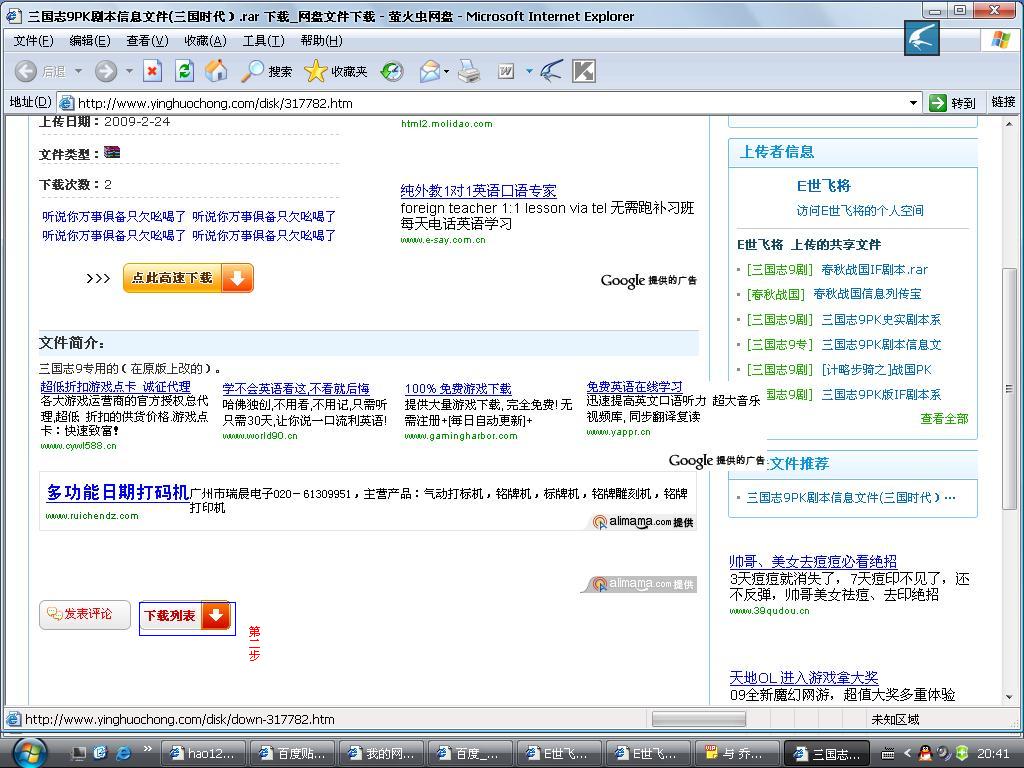Open the 收藏(A) menu
The height and width of the screenshot is (768, 1024).
pos(205,40)
